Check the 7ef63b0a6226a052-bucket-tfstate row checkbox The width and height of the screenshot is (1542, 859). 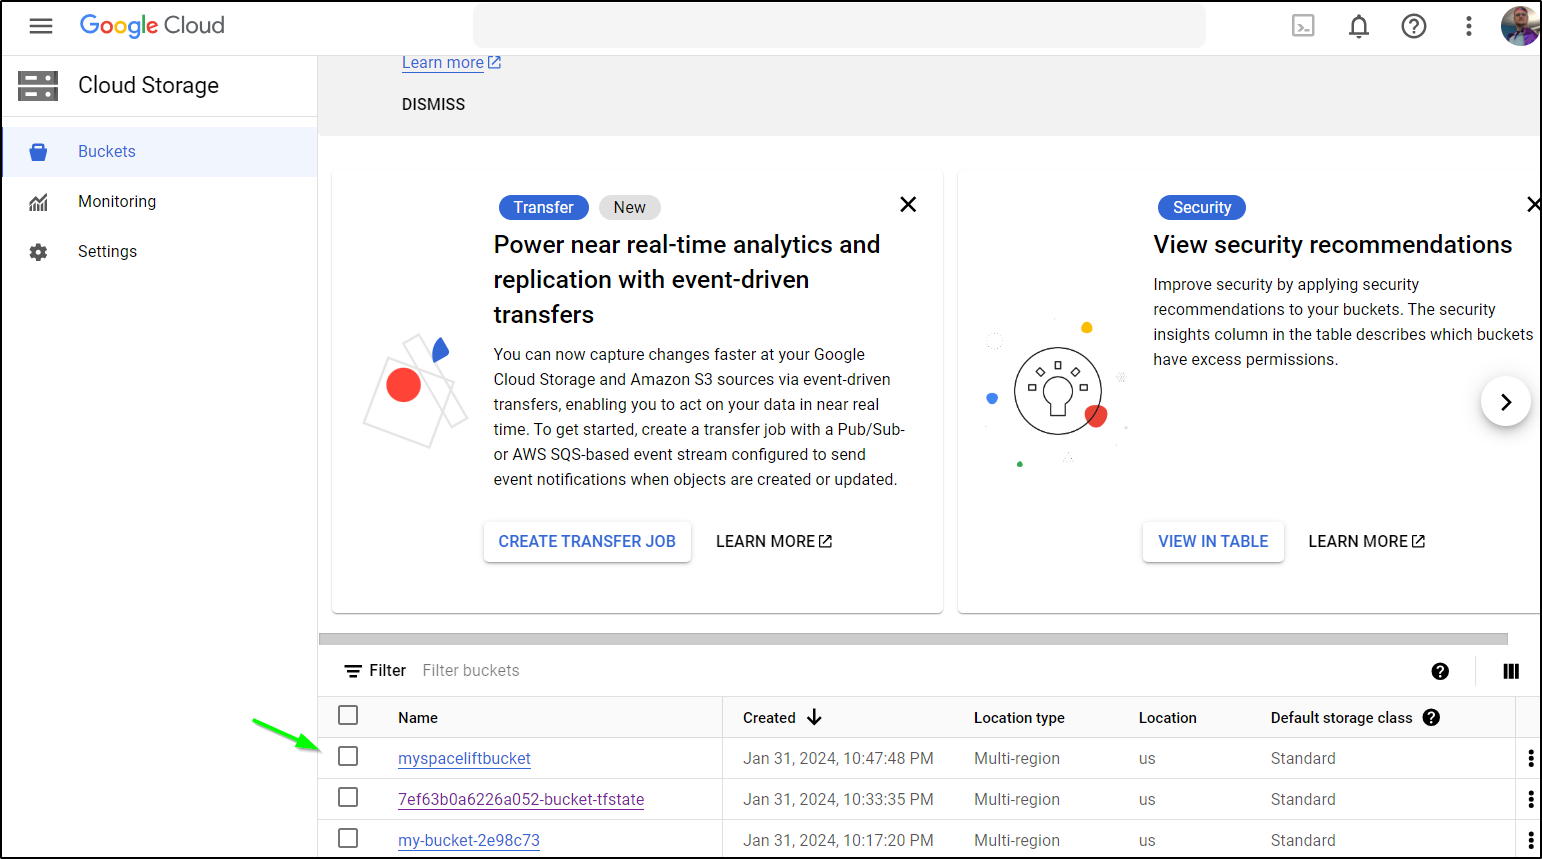point(348,797)
